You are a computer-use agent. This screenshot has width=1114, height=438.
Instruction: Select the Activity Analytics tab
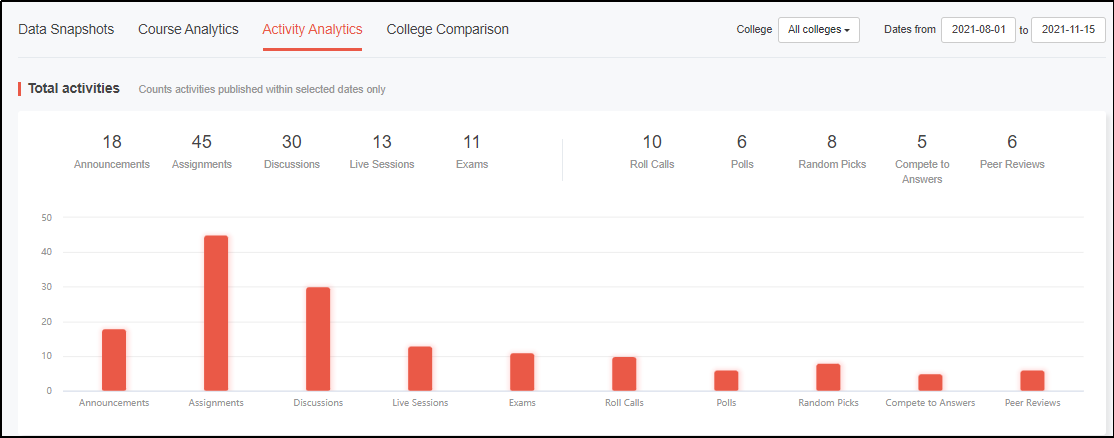pyautogui.click(x=313, y=30)
